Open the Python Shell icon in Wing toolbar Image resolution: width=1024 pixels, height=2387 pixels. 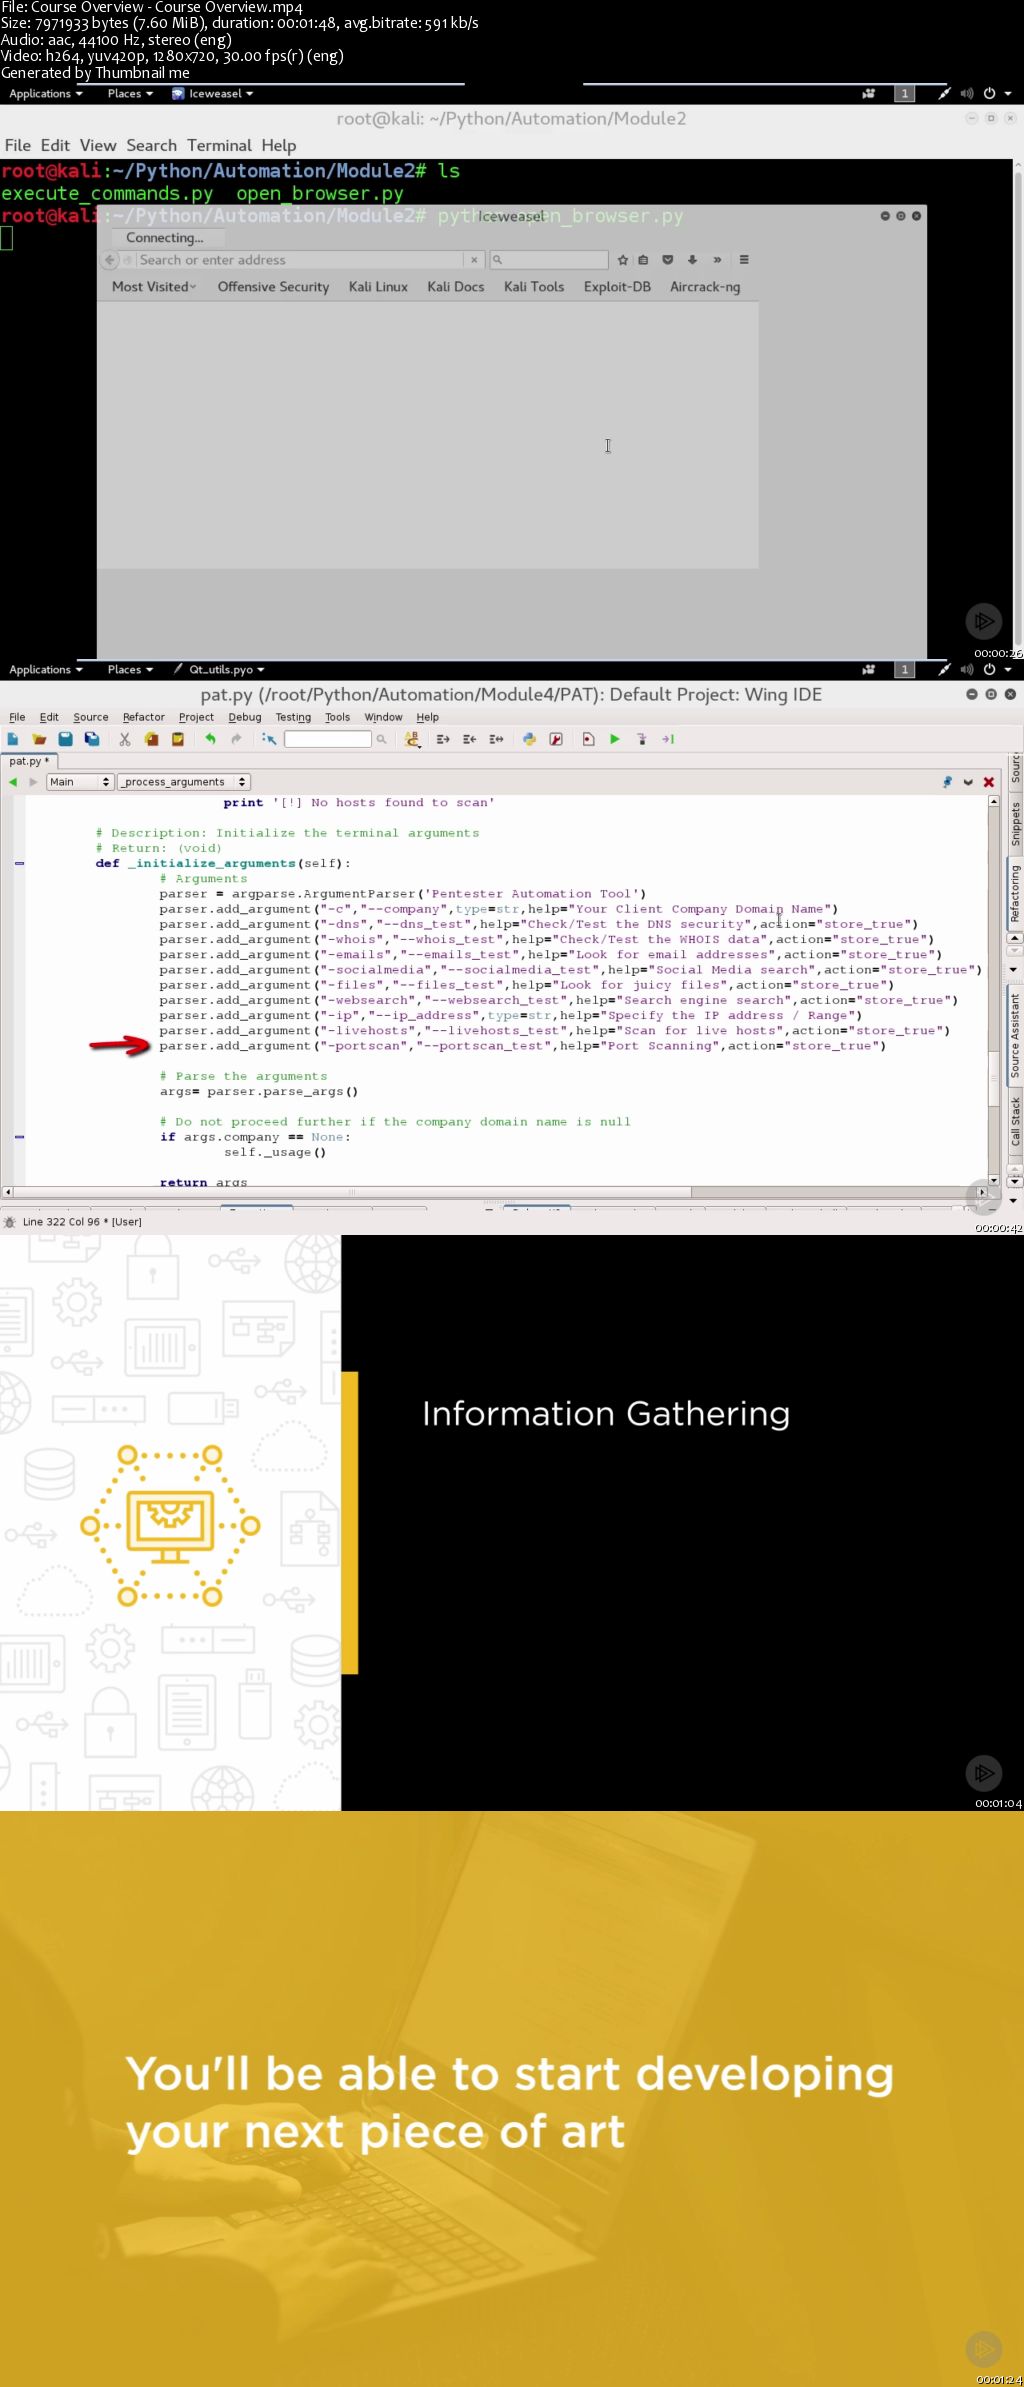click(529, 739)
